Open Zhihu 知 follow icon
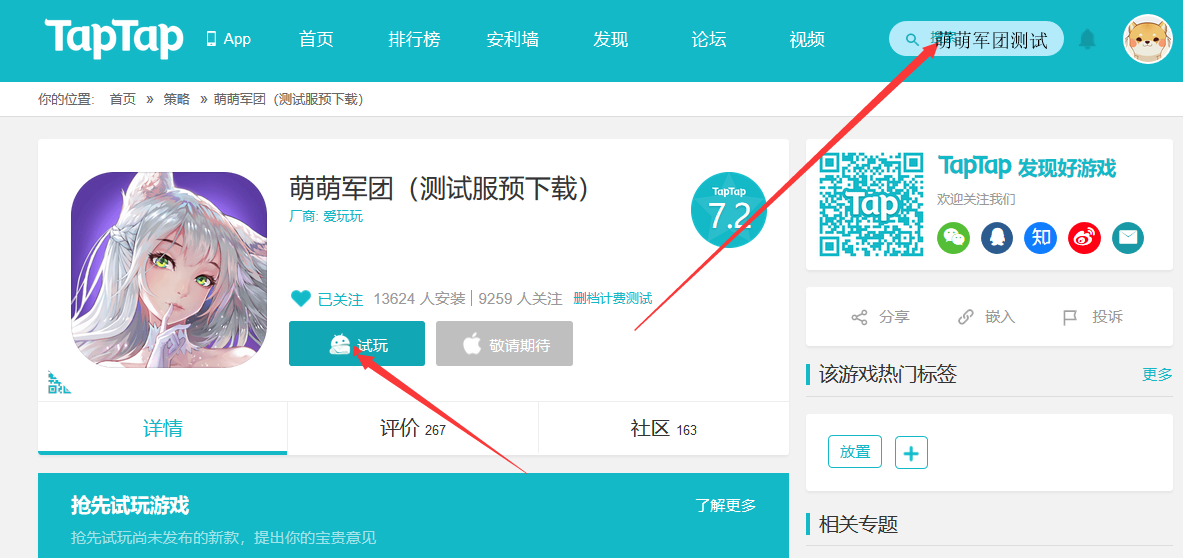This screenshot has height=558, width=1183. coord(1040,238)
